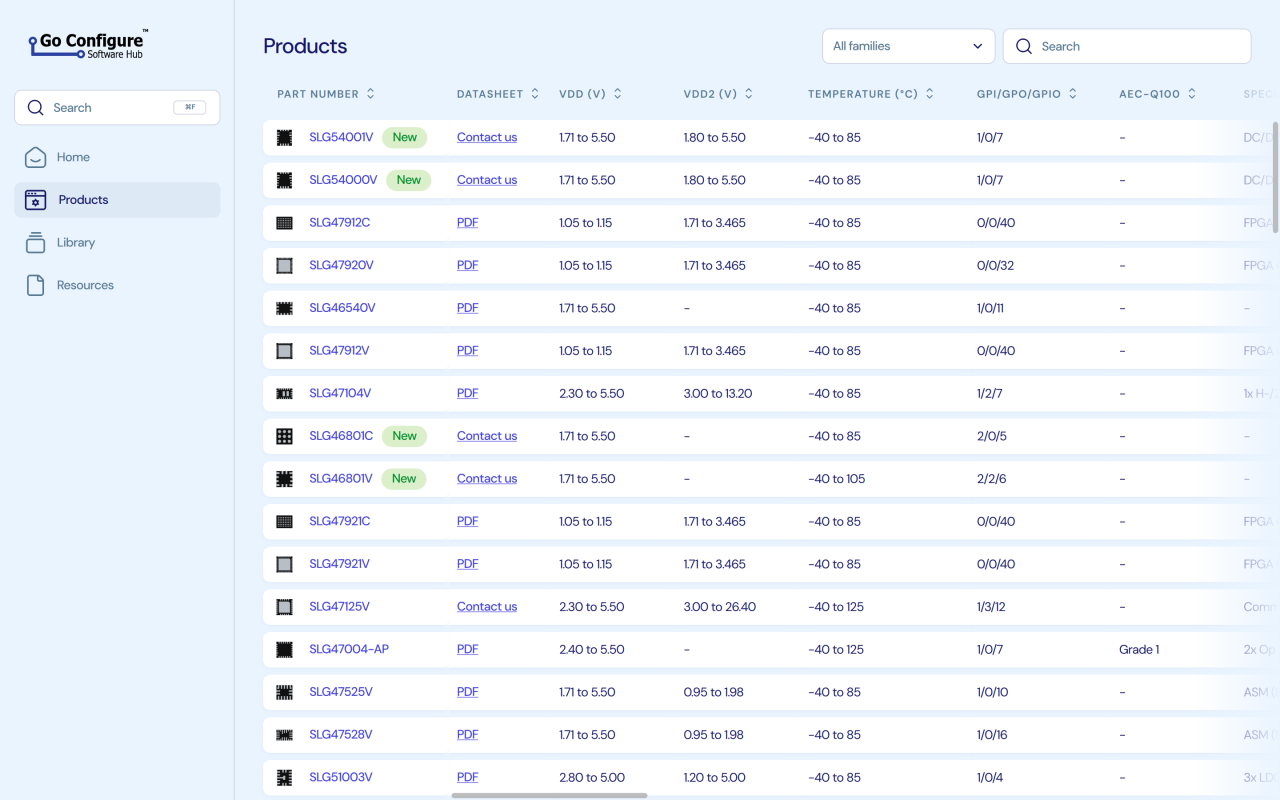The width and height of the screenshot is (1280, 800).
Task: Open the SLG54001V part number link
Action: point(341,137)
